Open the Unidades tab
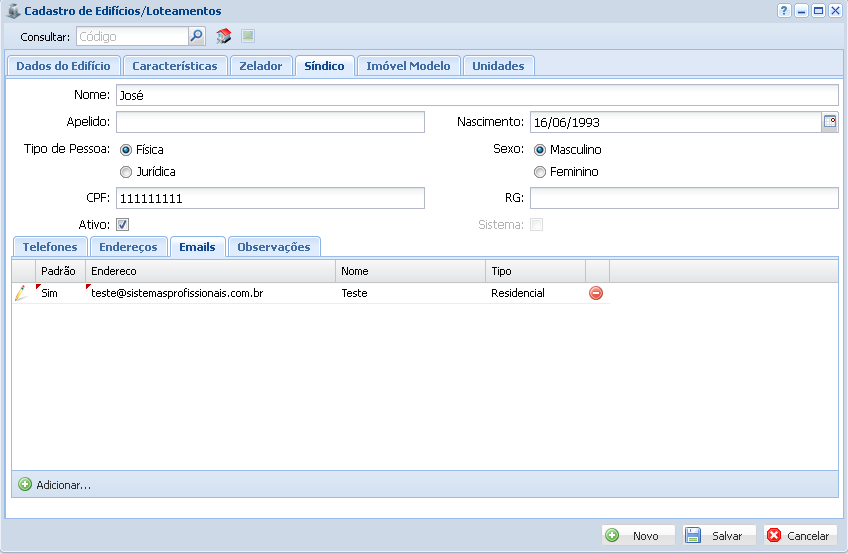 [498, 66]
